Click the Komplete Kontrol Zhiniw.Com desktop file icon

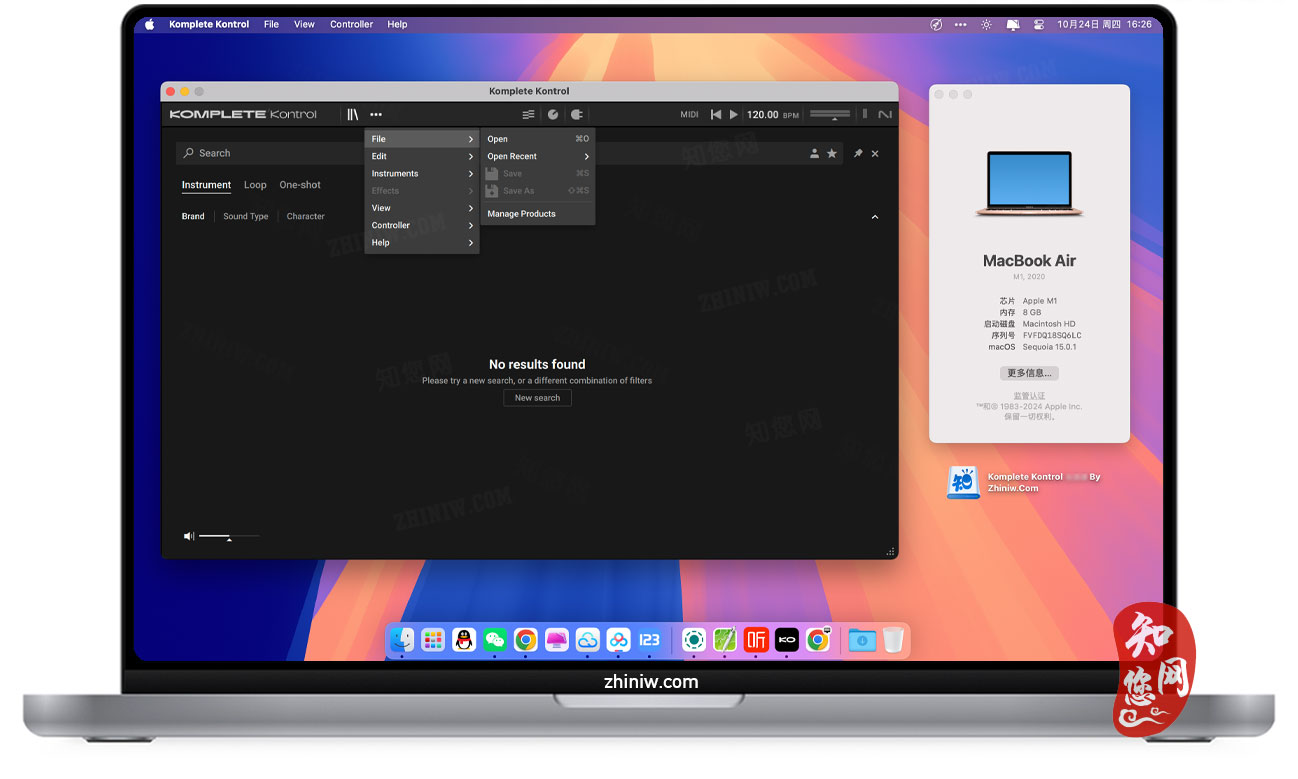963,482
